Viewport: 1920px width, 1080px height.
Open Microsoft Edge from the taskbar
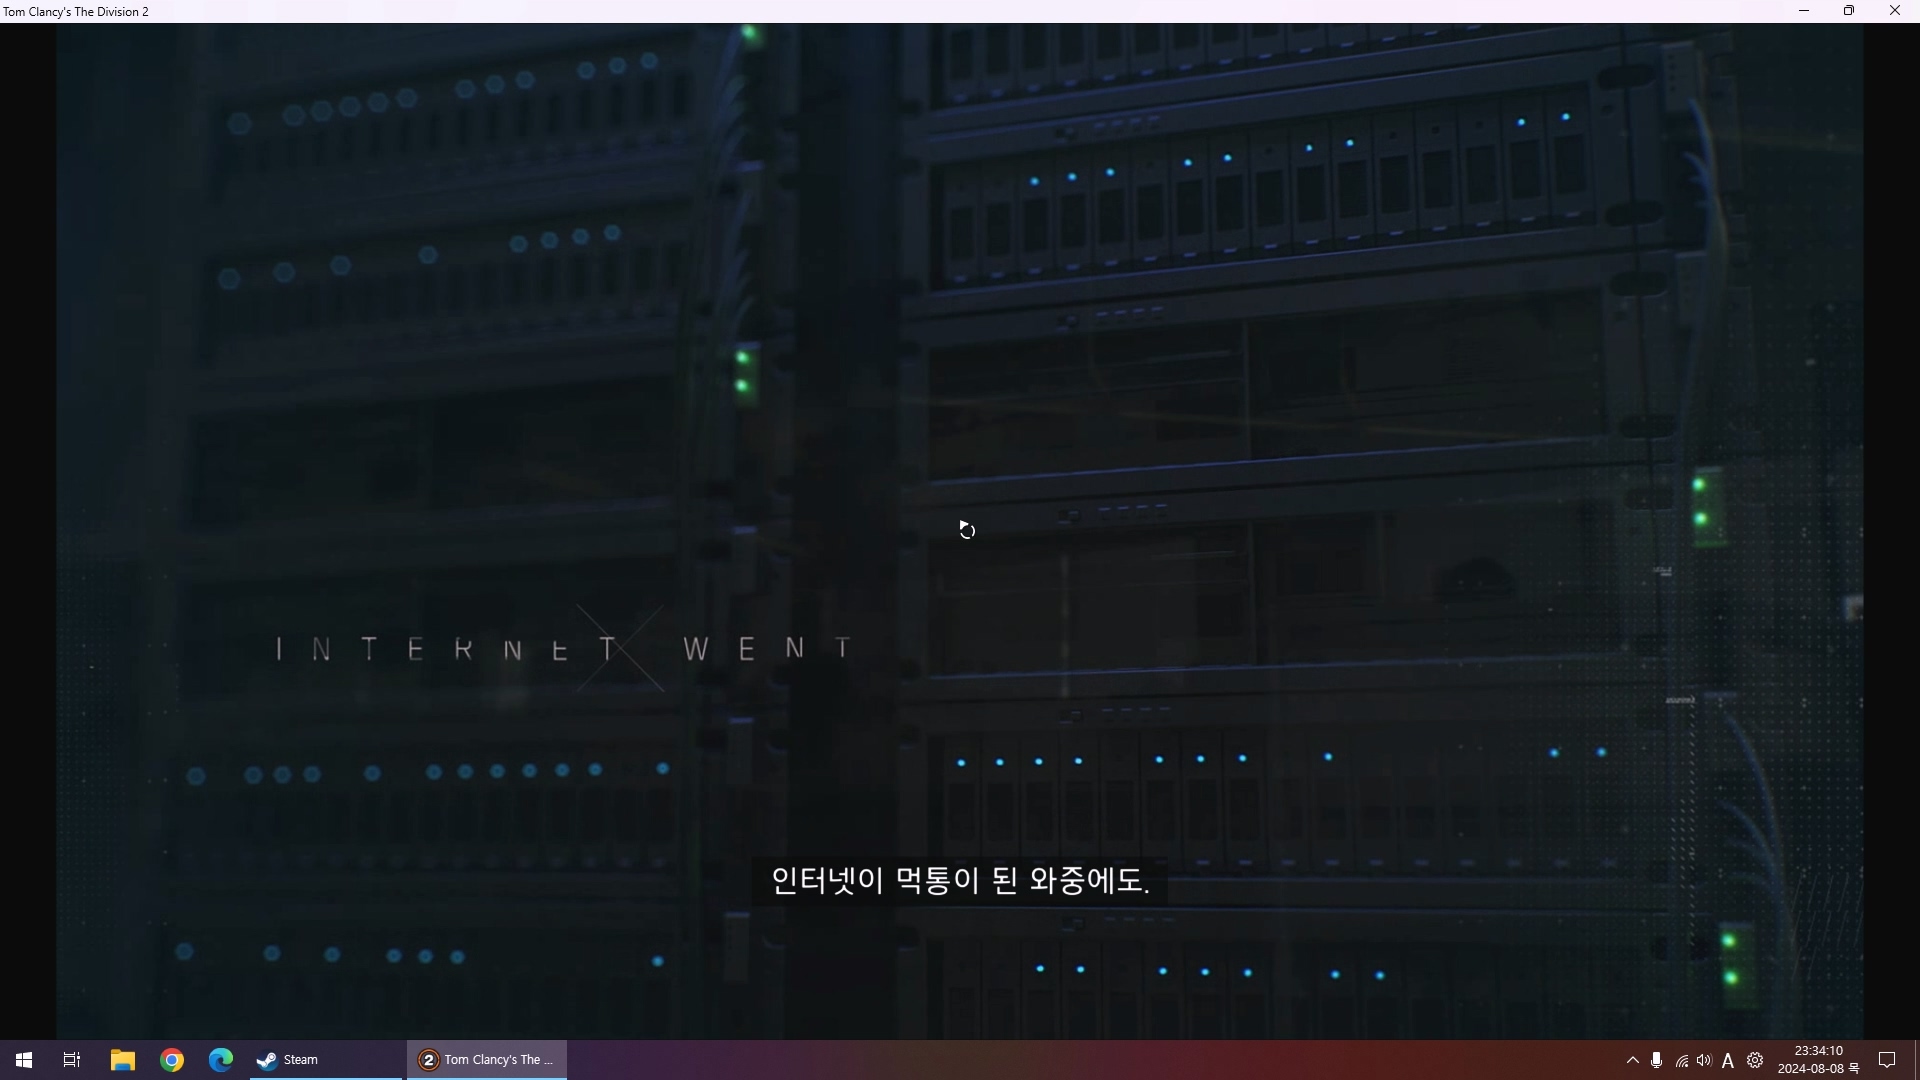221,1060
